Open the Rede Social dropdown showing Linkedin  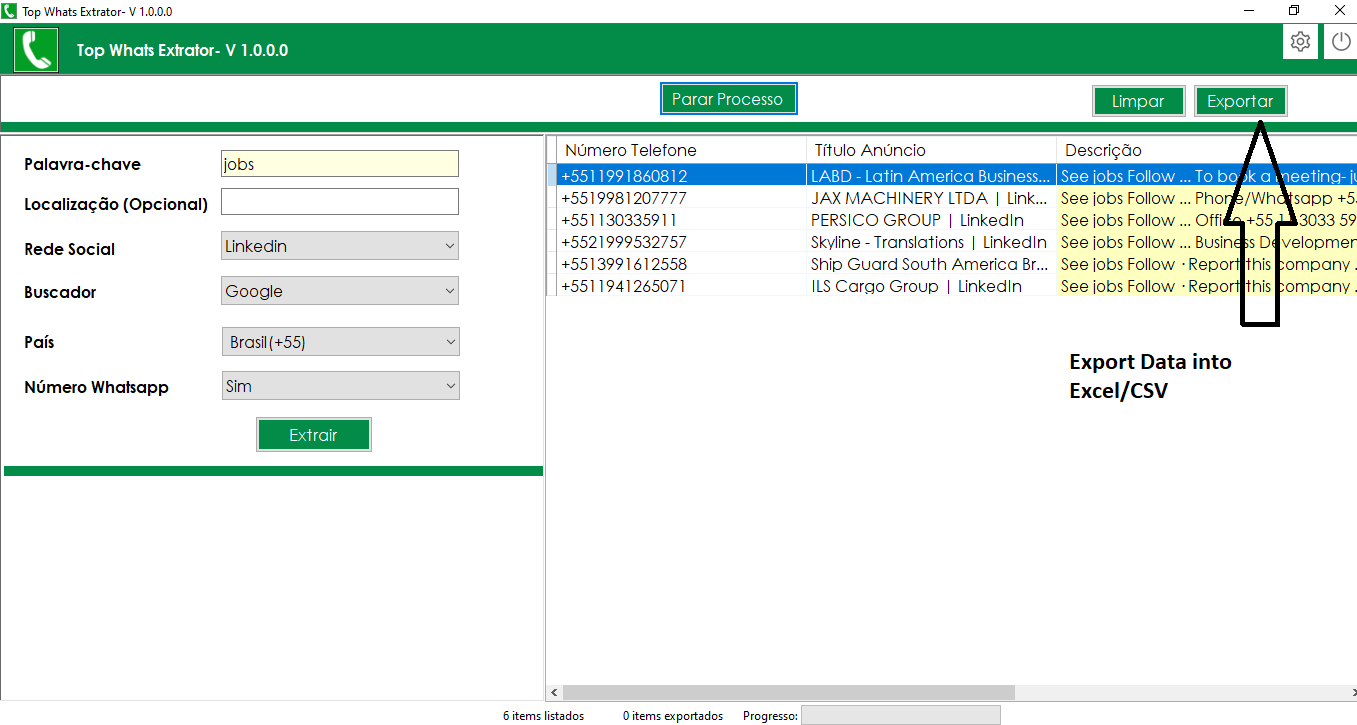click(x=340, y=246)
